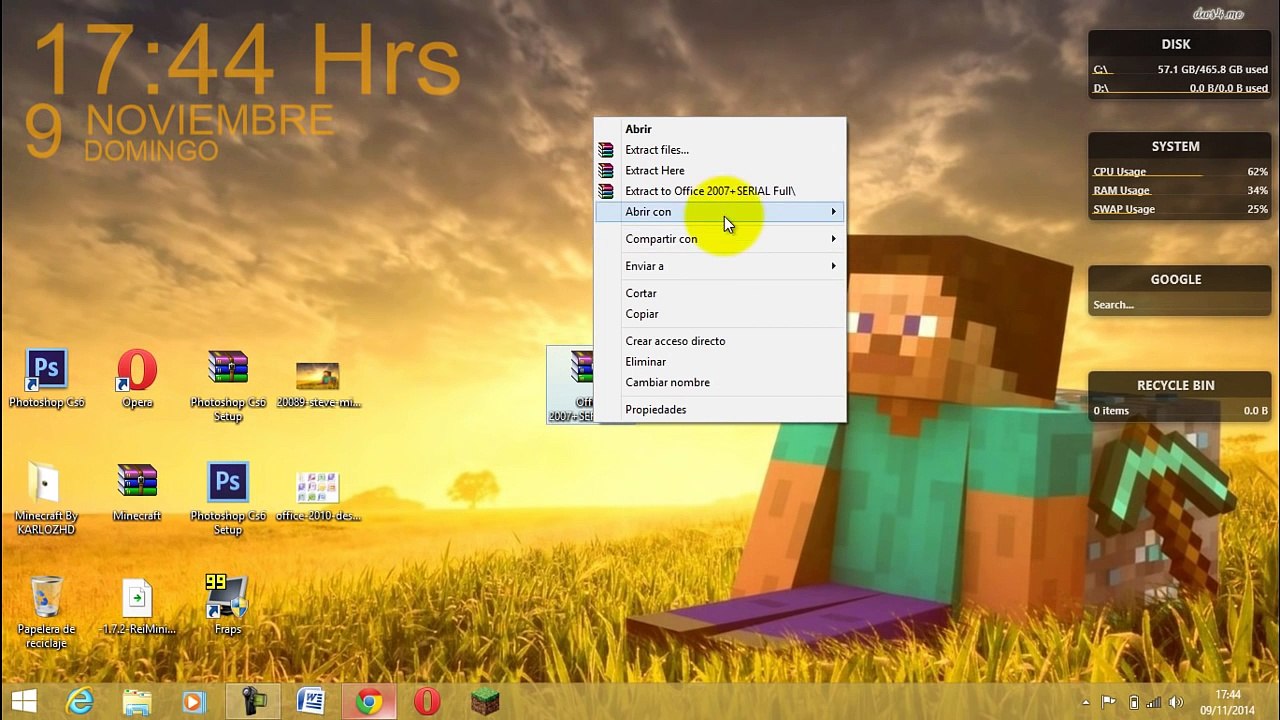Choose Extract to Office 2007+SERIAL Full\
Screen dimensions: 1280x720
pos(720,191)
